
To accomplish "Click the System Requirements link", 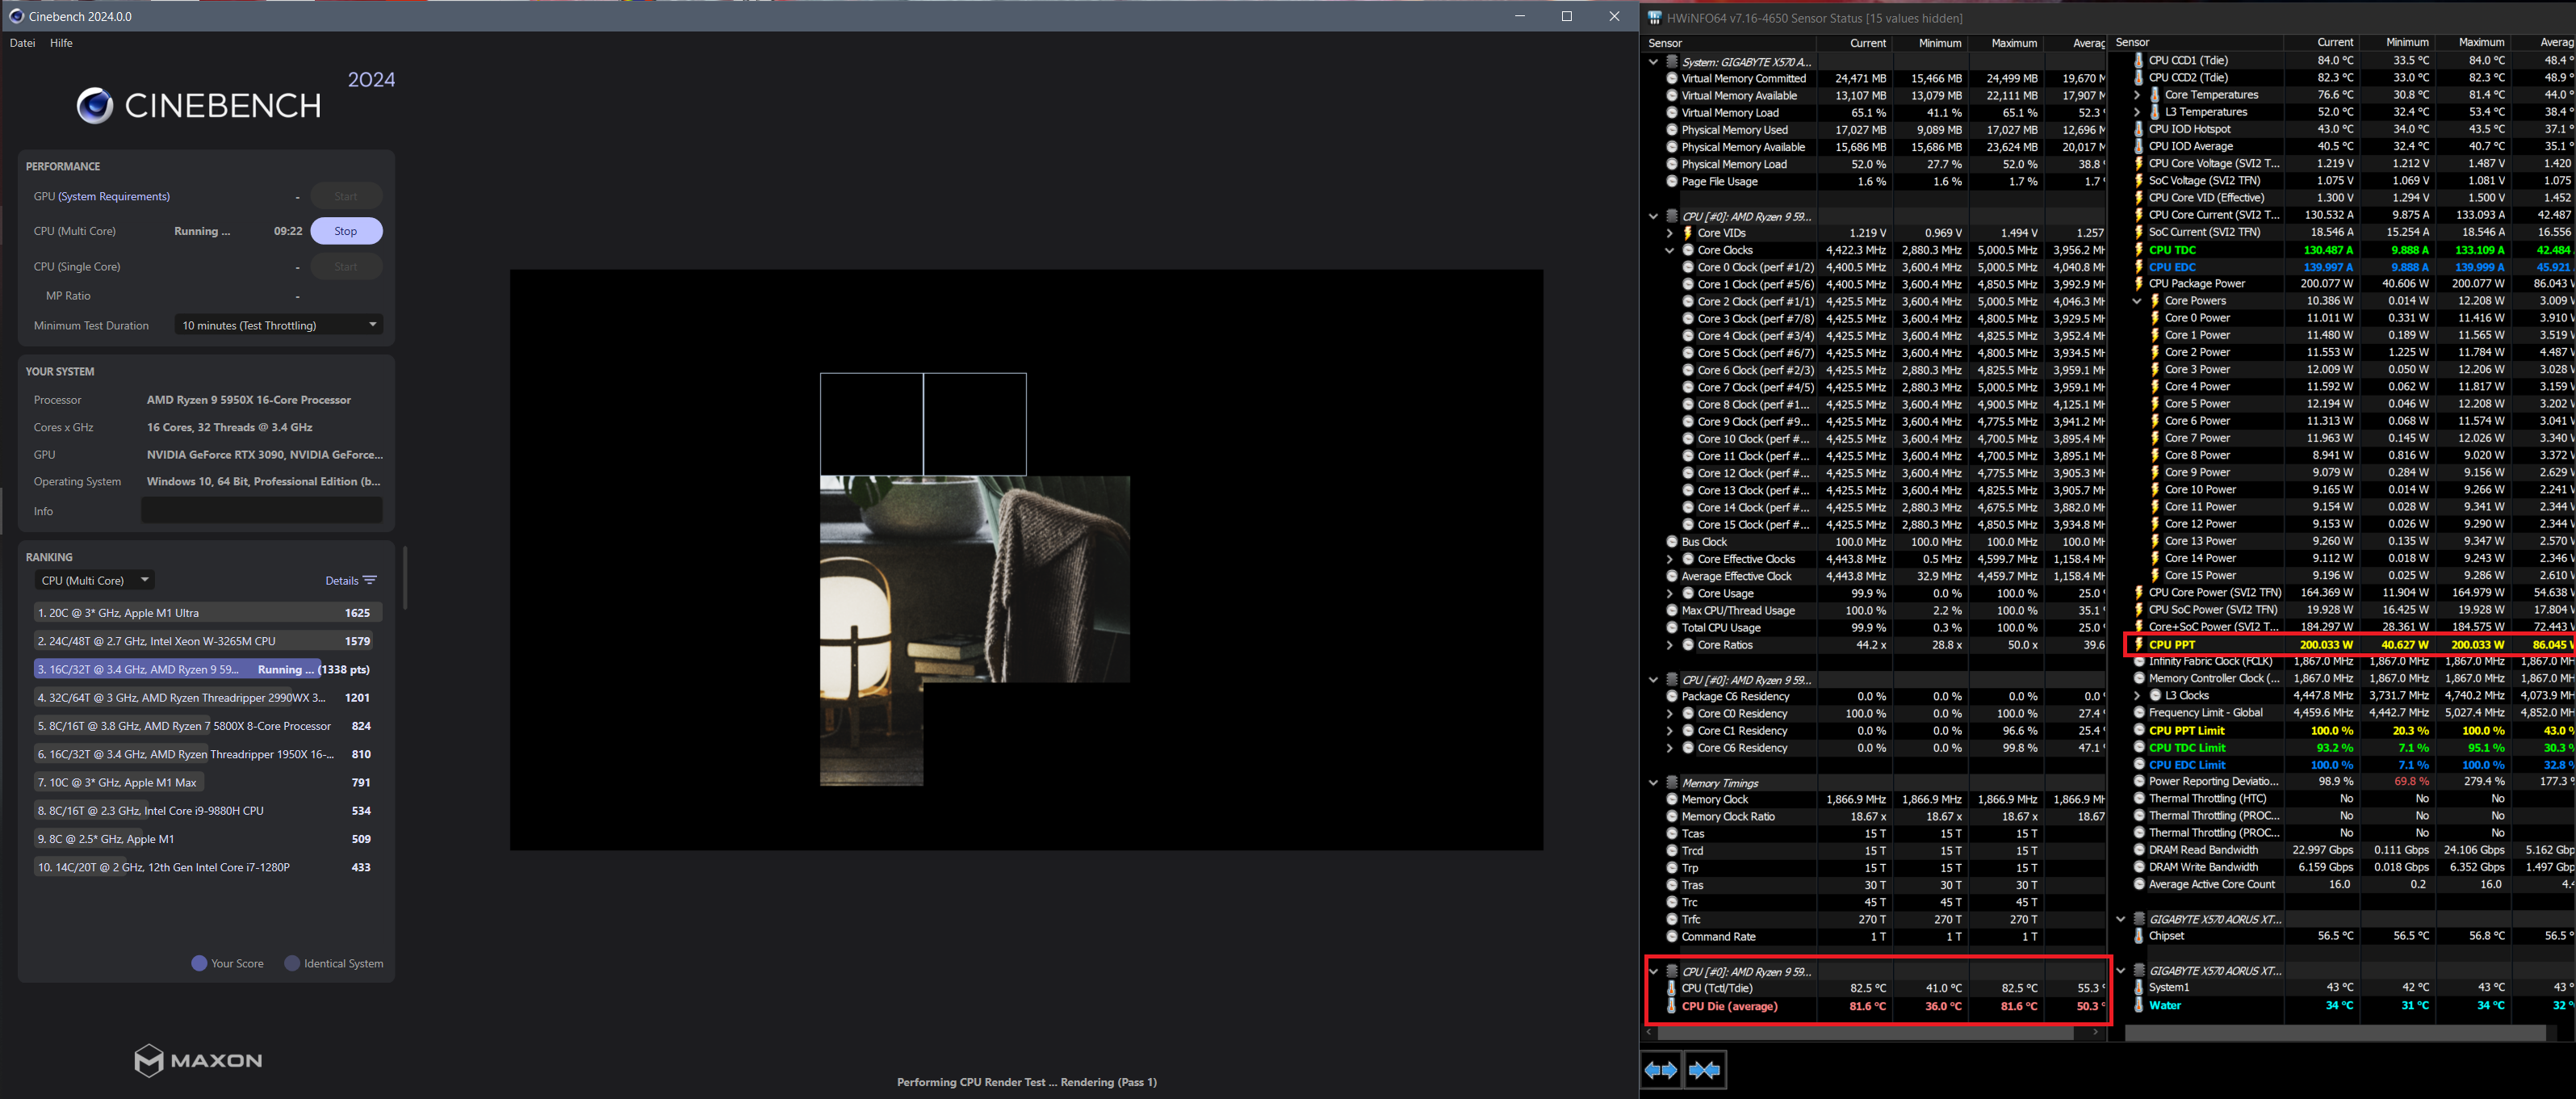I will [114, 196].
